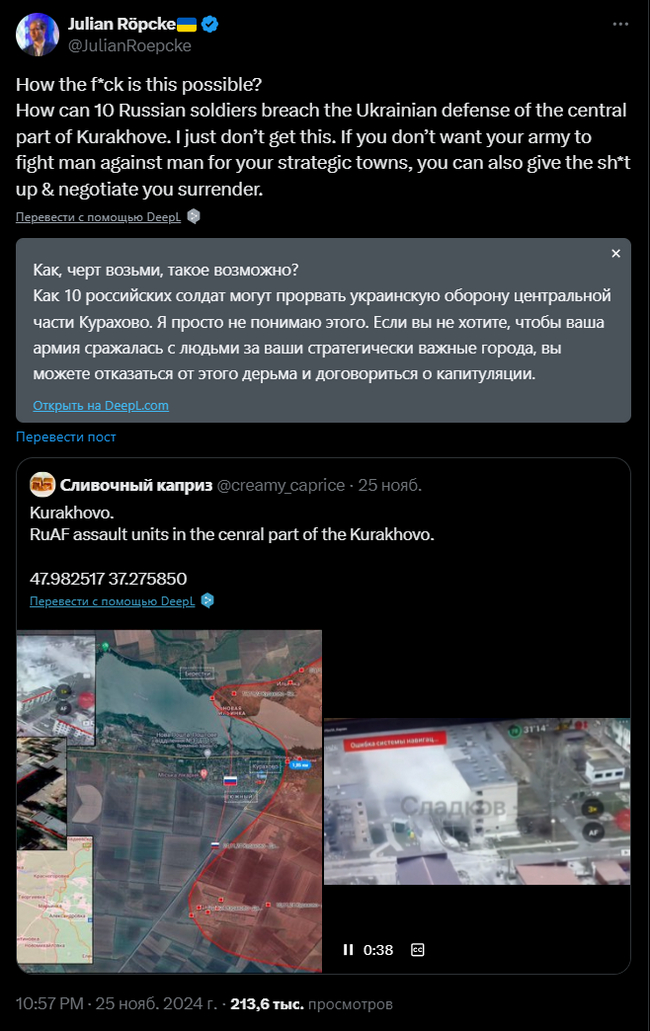Click the drone footage video frame
650x1031 pixels.
pos(477,801)
